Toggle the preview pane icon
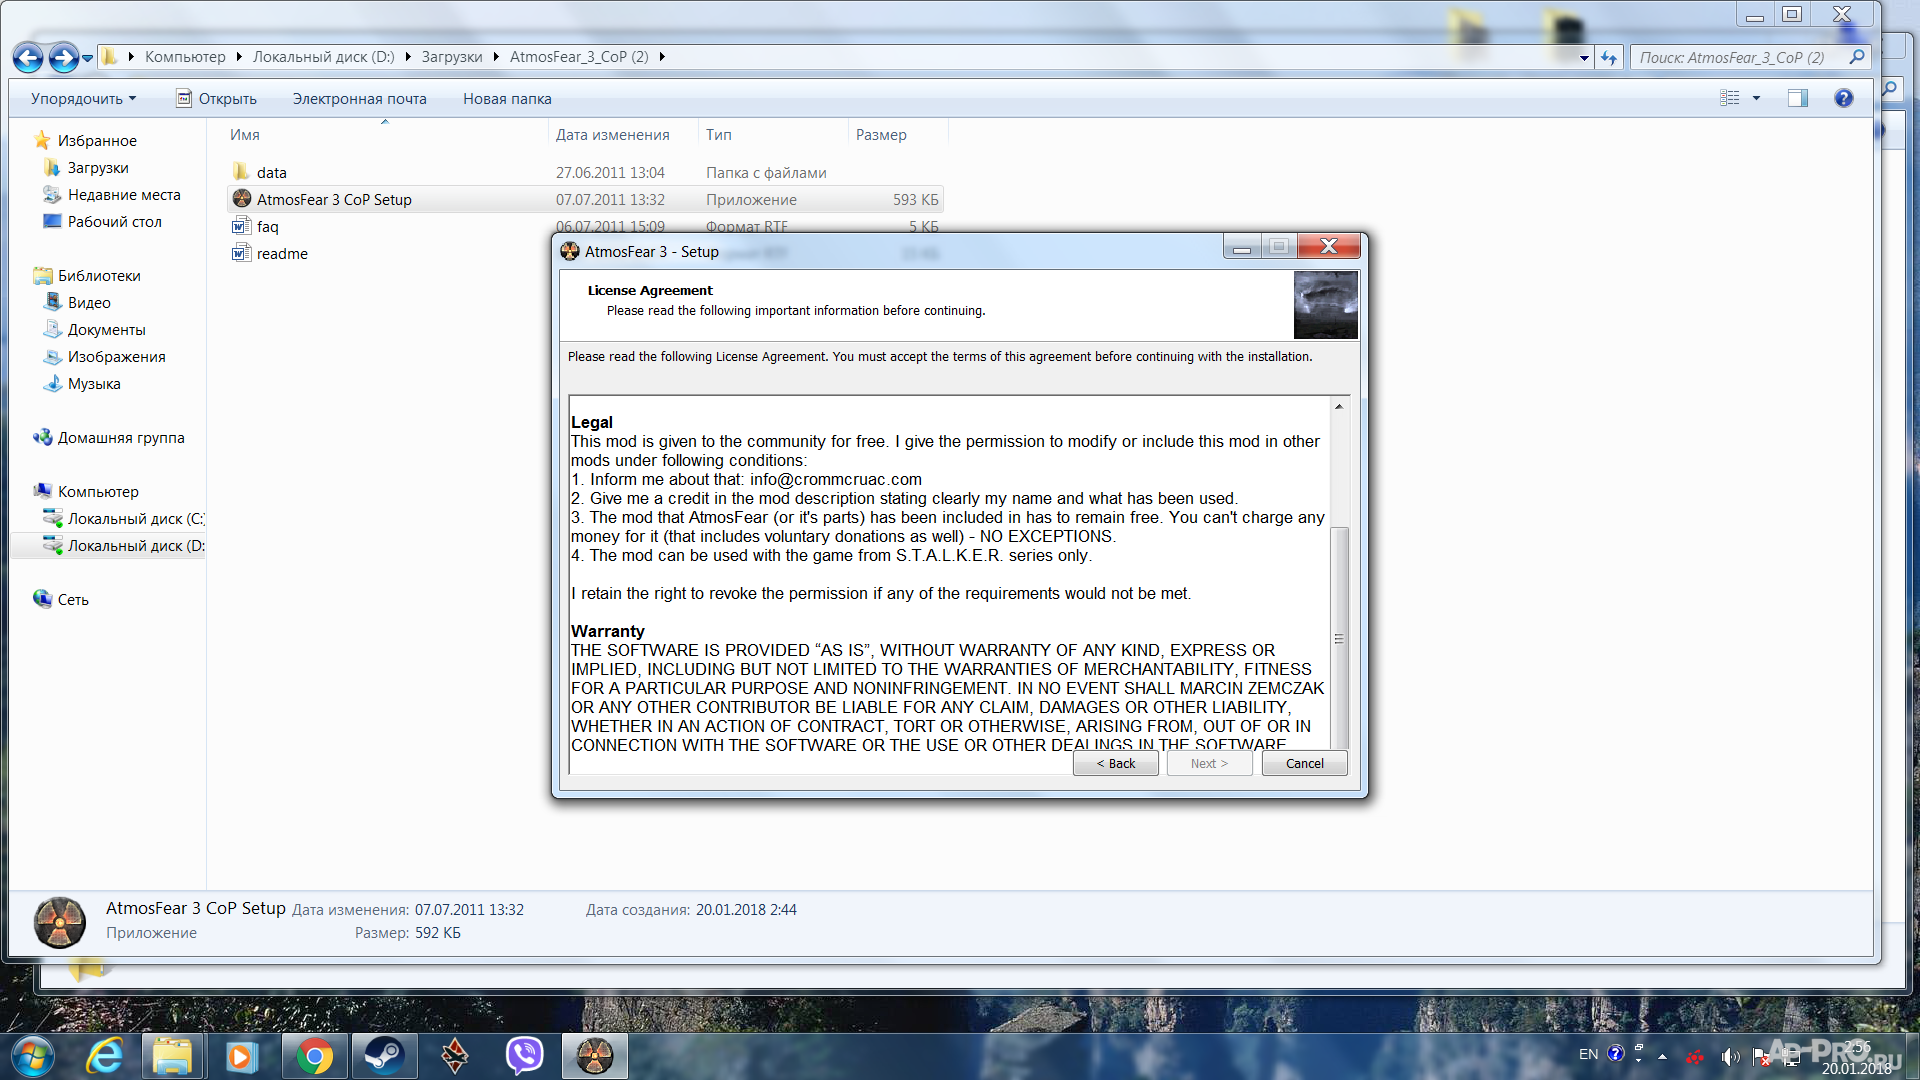The width and height of the screenshot is (1920, 1080). click(x=1798, y=98)
